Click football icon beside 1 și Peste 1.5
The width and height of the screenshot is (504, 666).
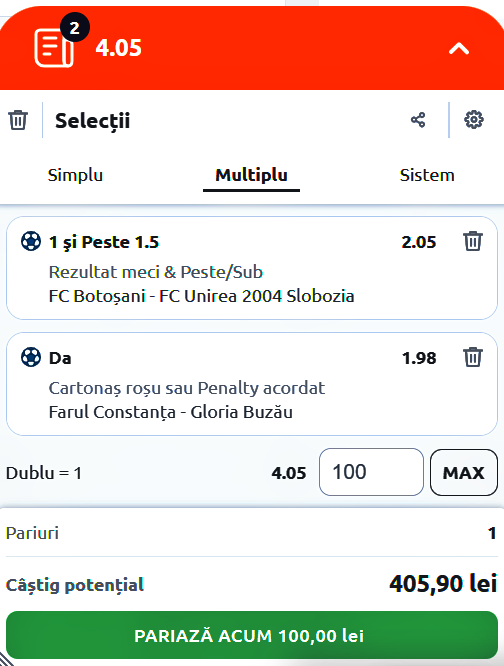(x=31, y=242)
